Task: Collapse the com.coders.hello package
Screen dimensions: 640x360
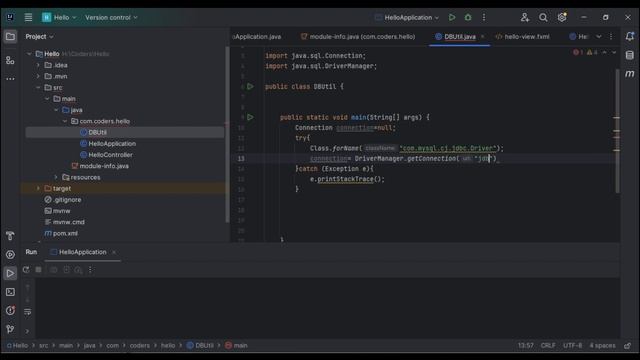Action: pos(65,121)
